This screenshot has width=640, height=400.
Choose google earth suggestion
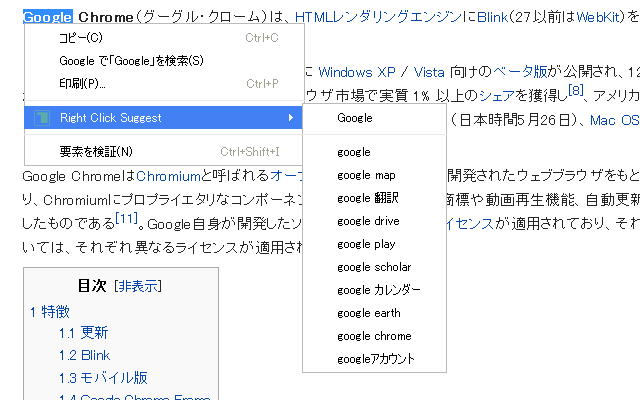click(374, 313)
